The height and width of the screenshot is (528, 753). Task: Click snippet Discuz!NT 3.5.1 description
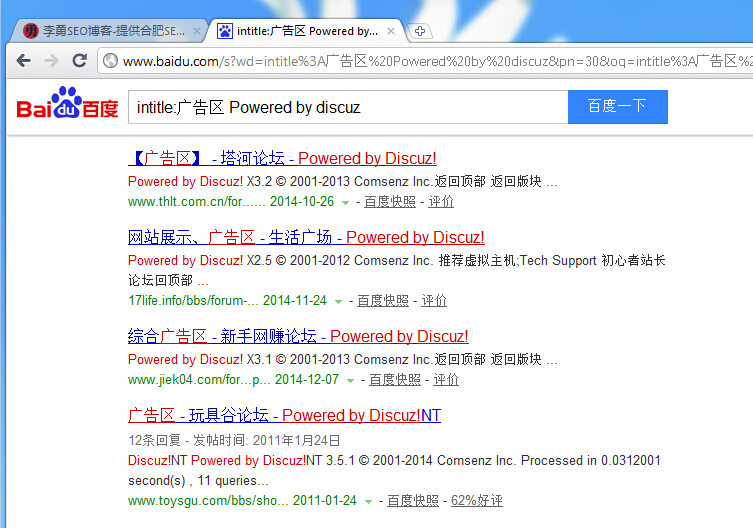(x=394, y=470)
